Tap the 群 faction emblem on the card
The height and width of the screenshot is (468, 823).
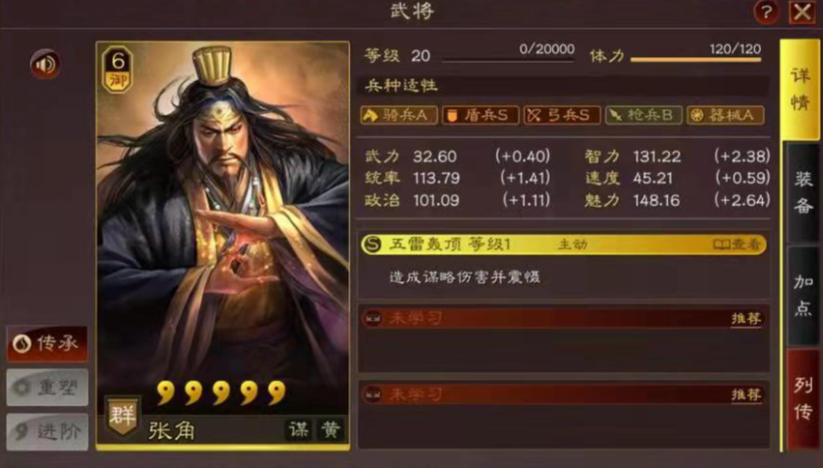click(x=122, y=416)
